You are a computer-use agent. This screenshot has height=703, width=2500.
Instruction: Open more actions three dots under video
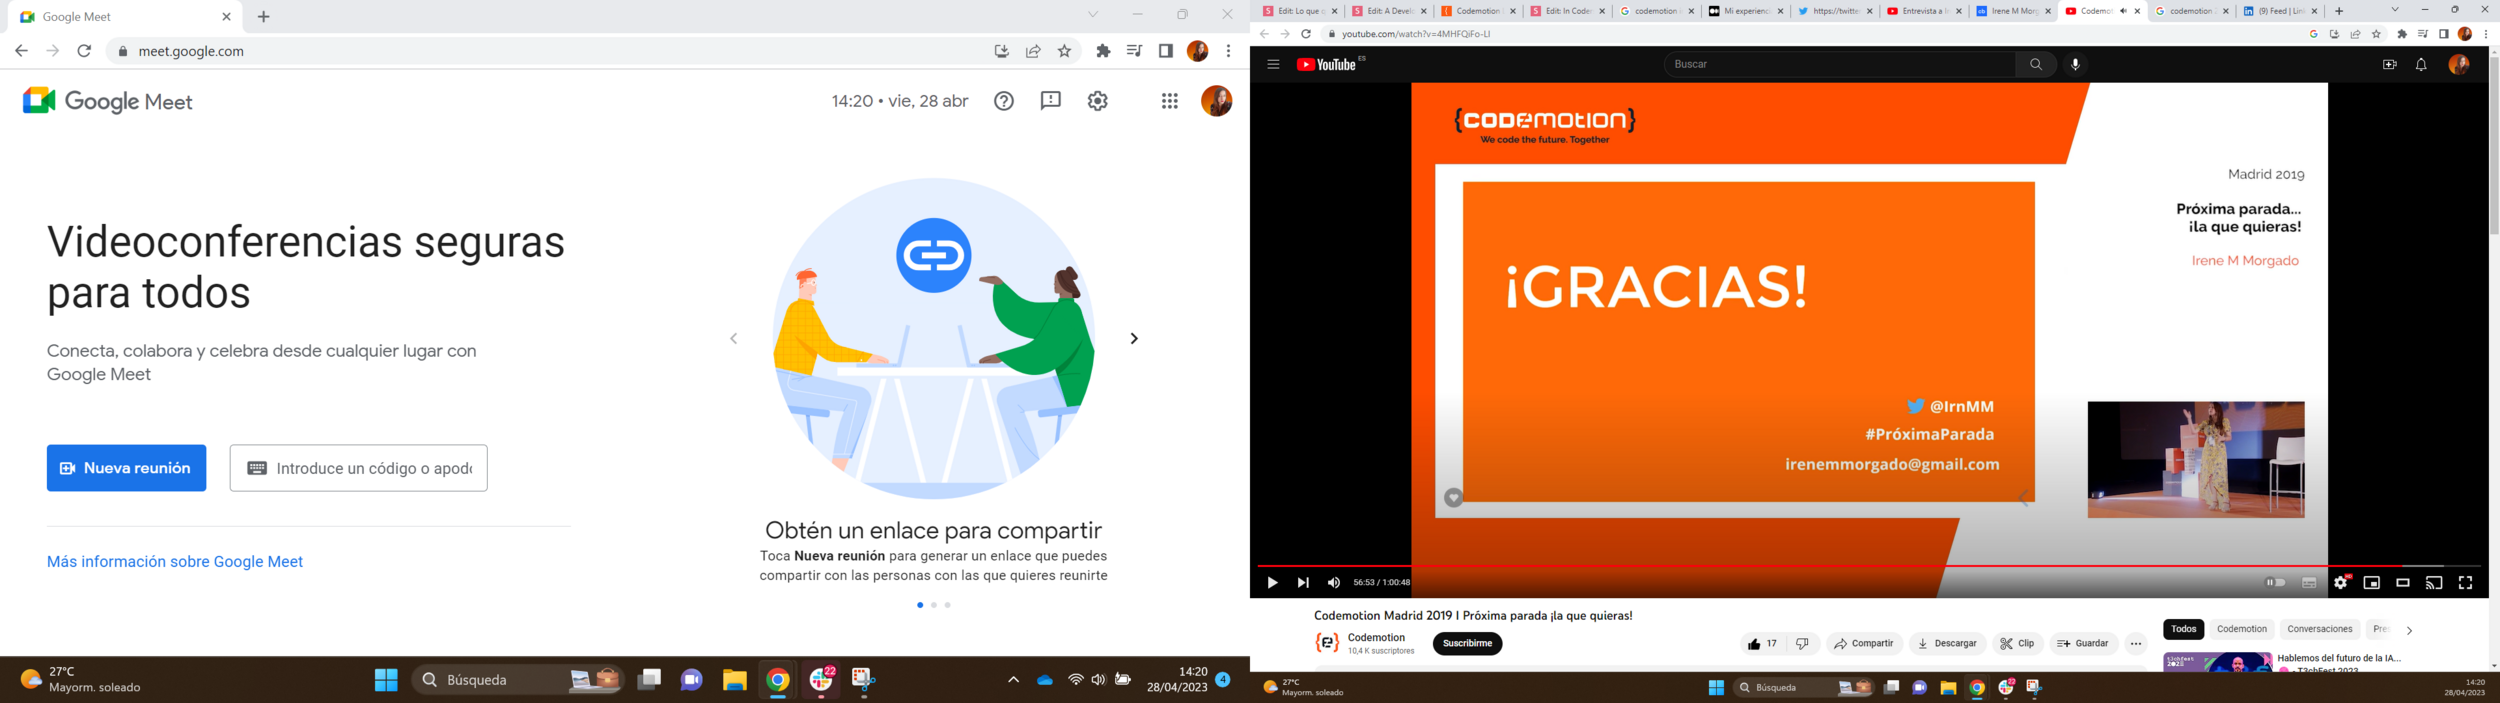coord(2136,644)
